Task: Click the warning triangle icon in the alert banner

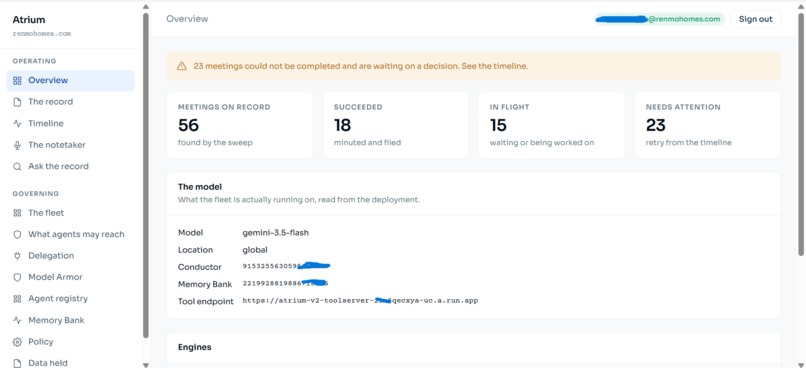Action: (181, 66)
